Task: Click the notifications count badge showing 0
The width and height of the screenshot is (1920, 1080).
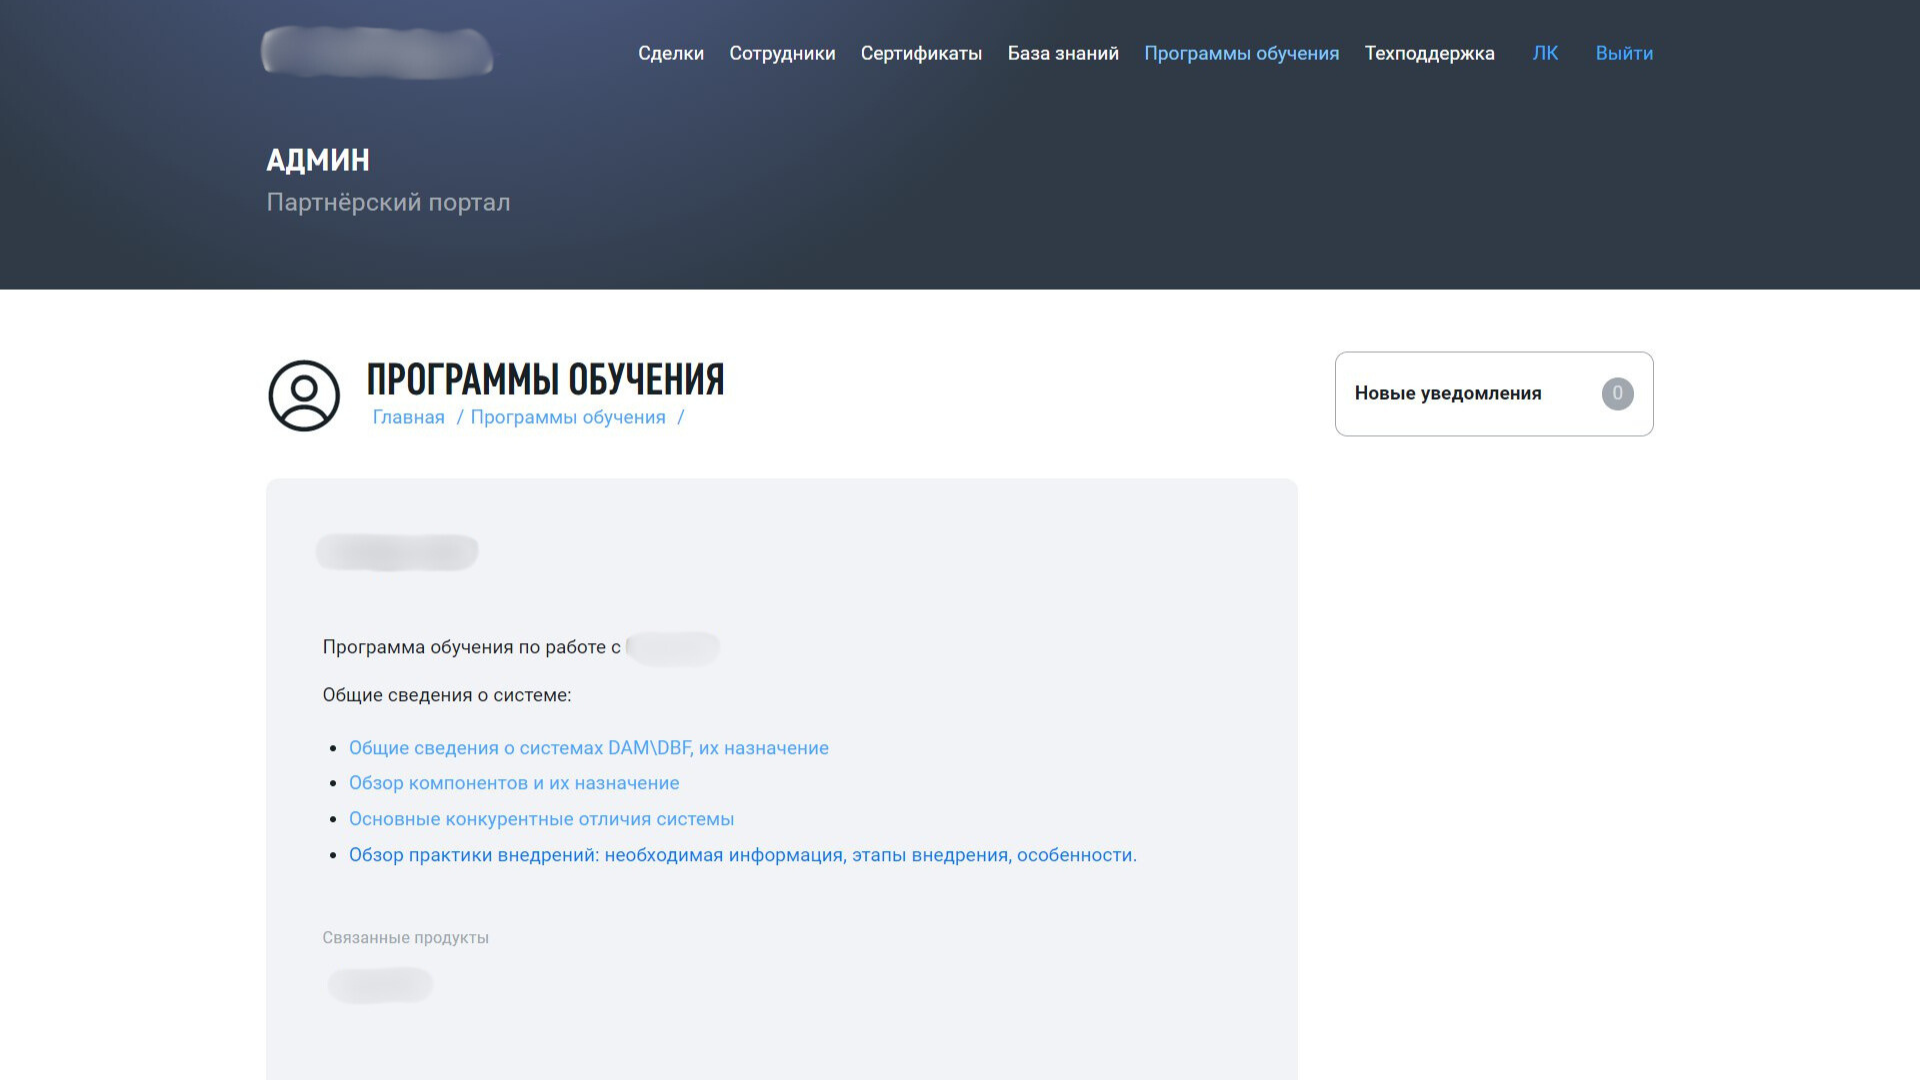Action: (x=1617, y=394)
